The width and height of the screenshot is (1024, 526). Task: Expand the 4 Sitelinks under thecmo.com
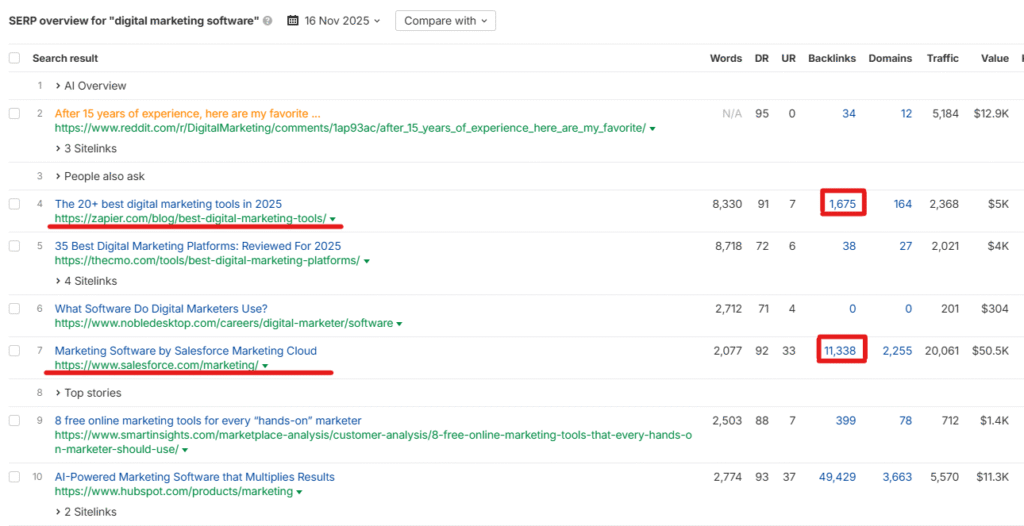tap(86, 281)
